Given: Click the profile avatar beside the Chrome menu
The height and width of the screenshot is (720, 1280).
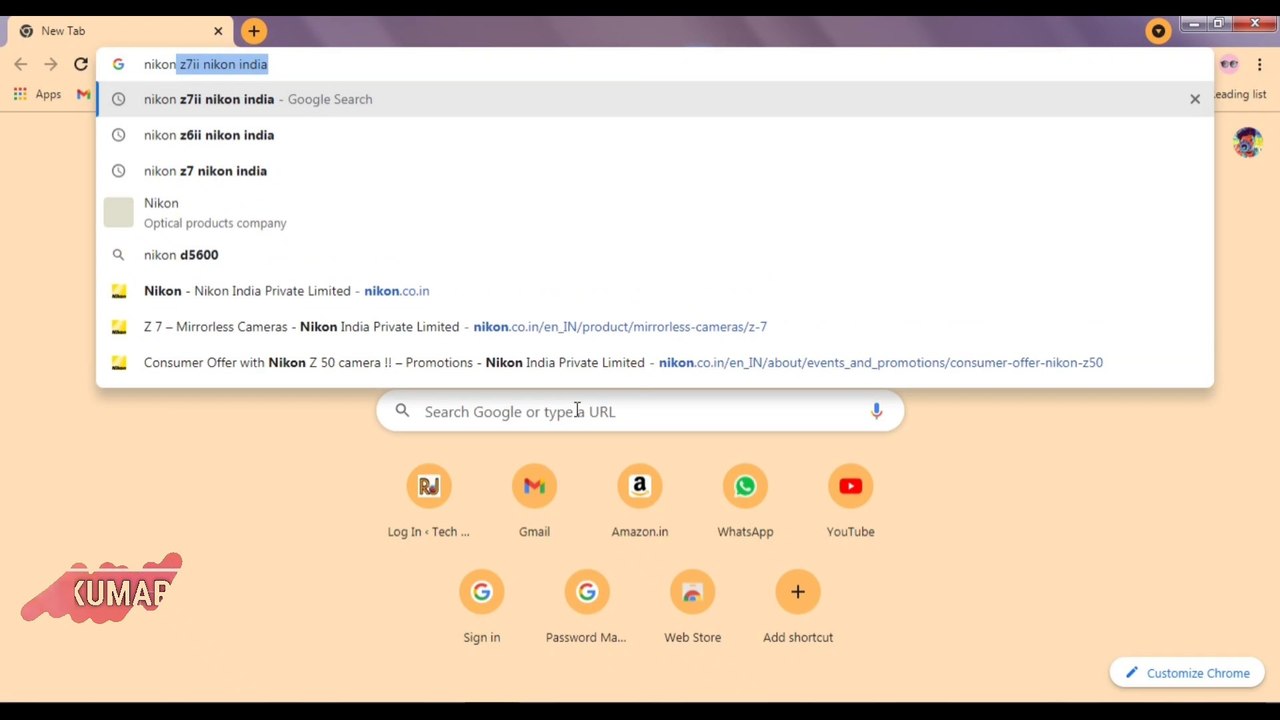Looking at the screenshot, I should (x=1229, y=64).
